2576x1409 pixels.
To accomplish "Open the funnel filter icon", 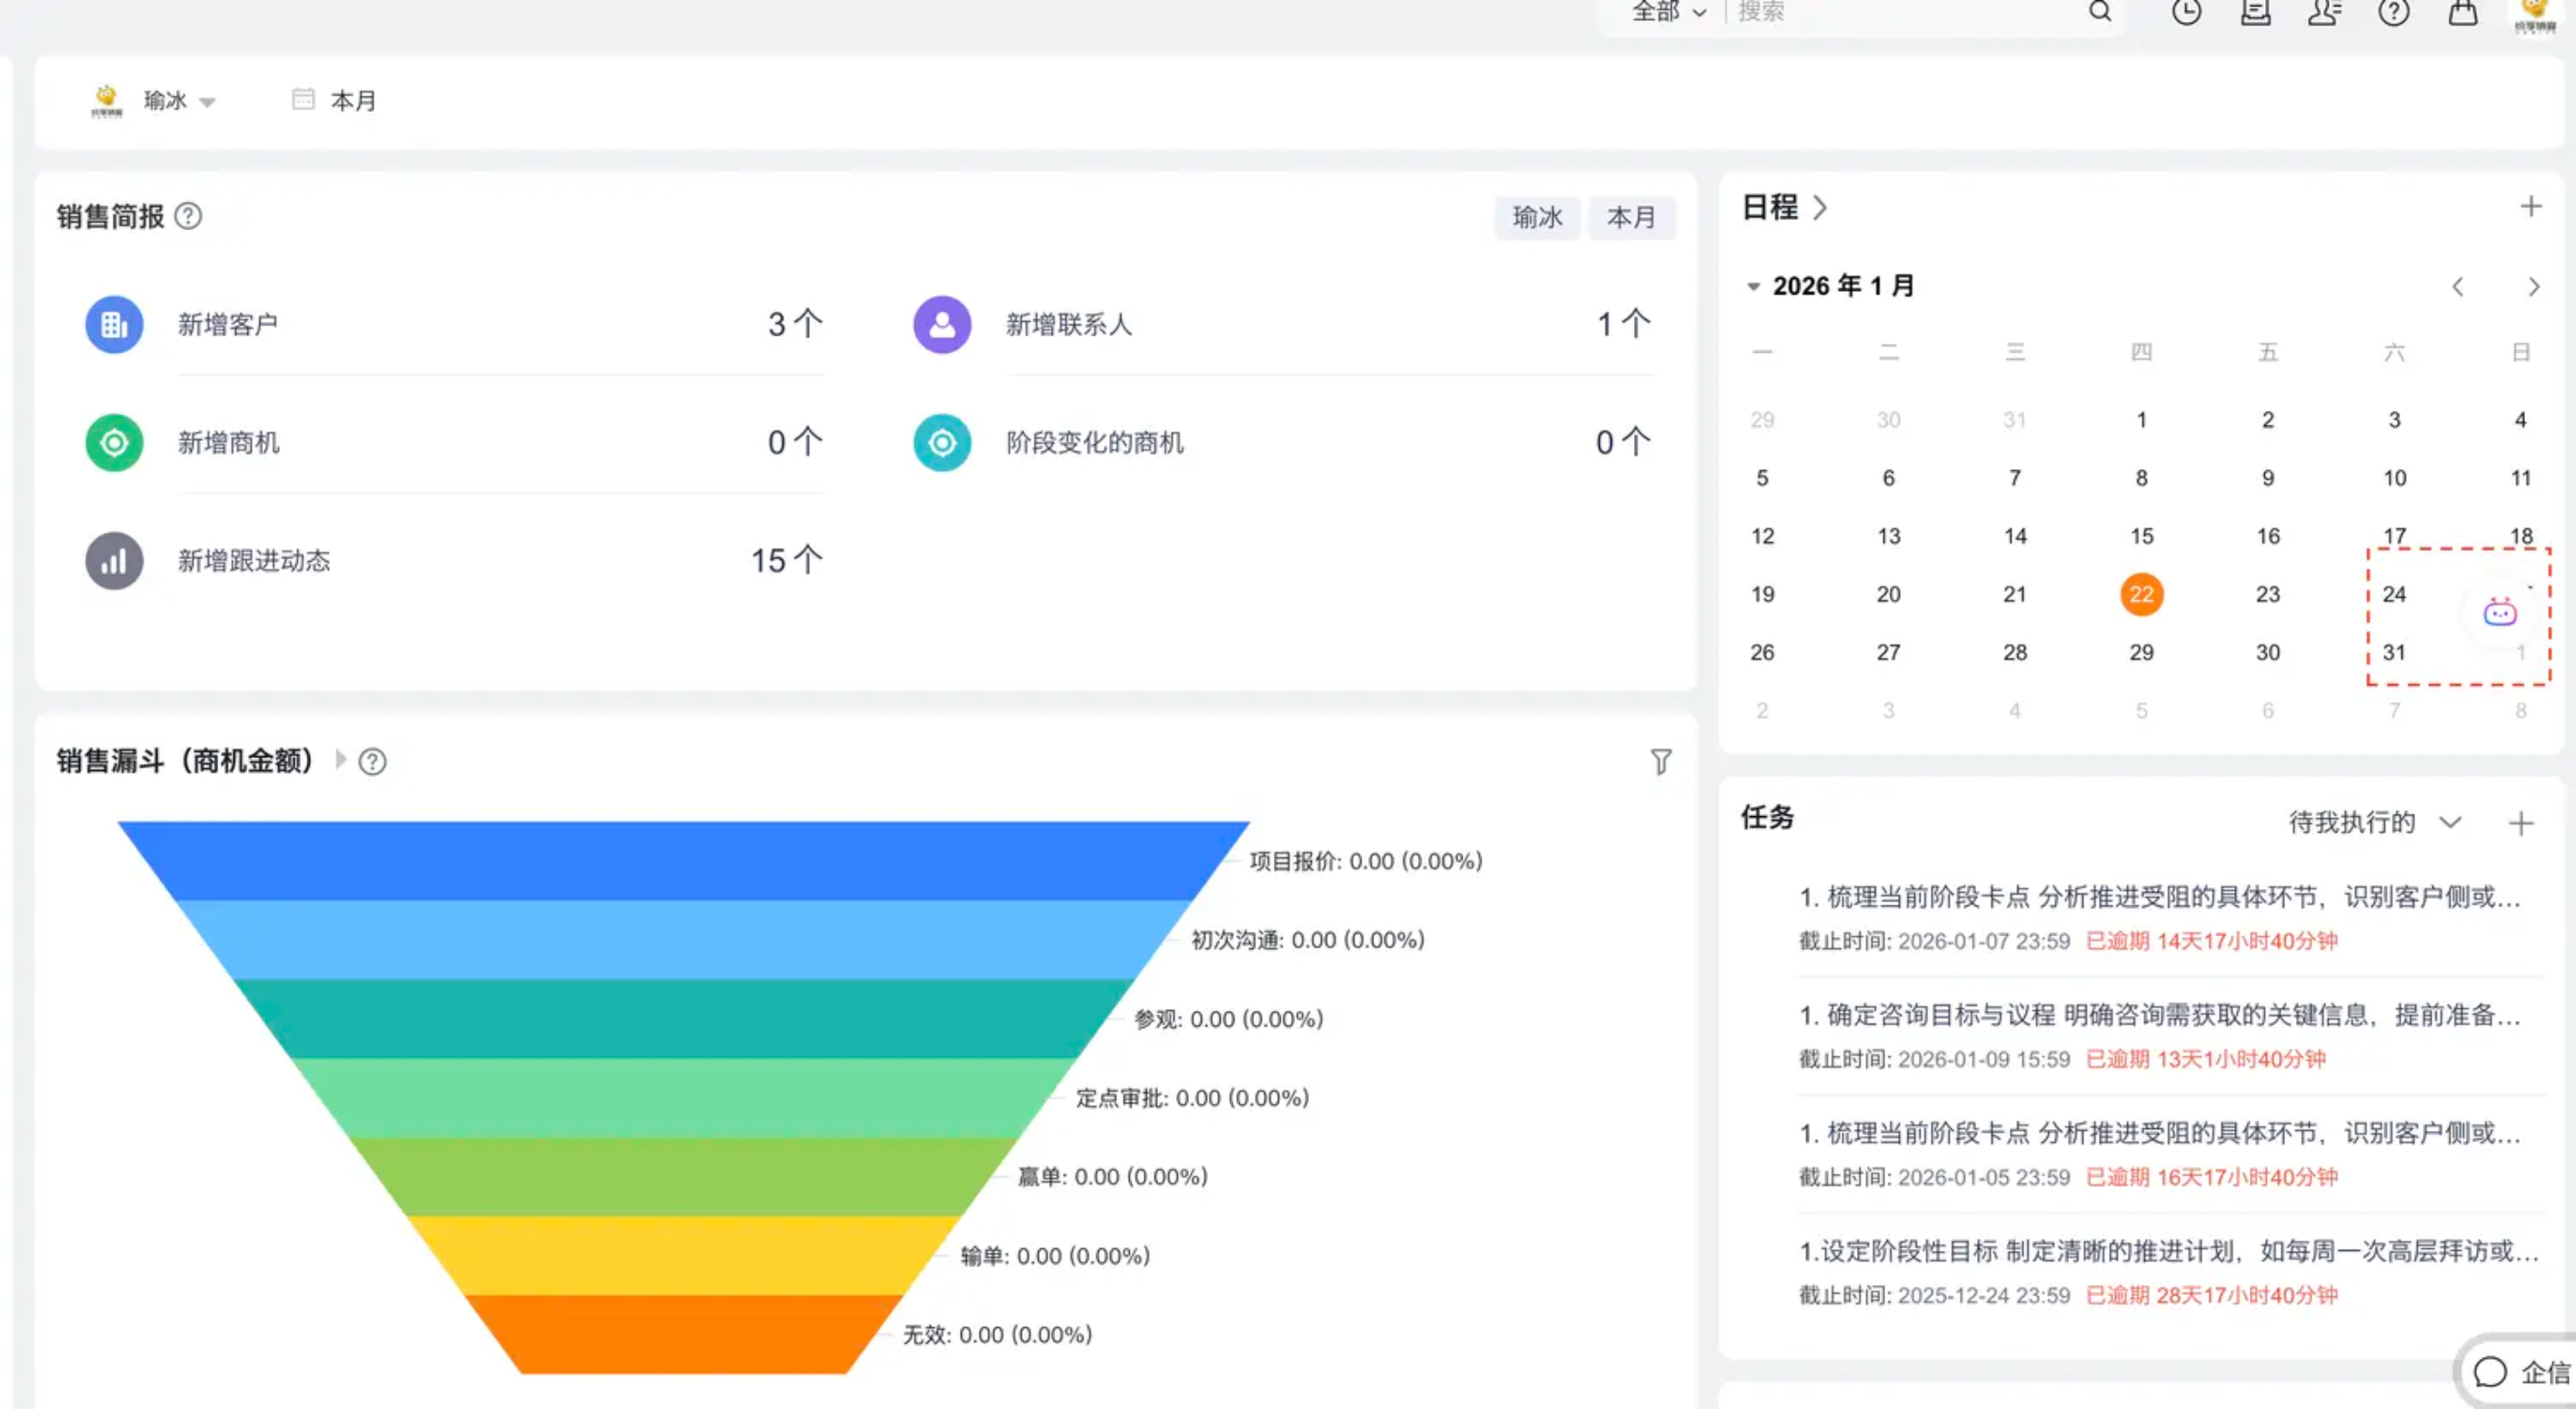I will pyautogui.click(x=1660, y=762).
